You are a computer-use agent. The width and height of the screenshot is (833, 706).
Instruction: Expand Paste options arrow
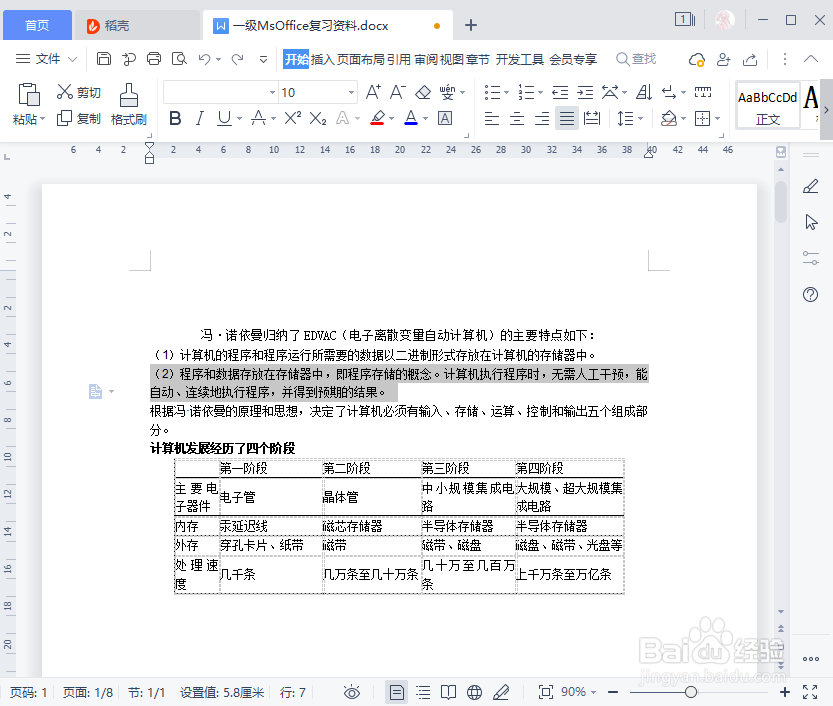pos(42,118)
